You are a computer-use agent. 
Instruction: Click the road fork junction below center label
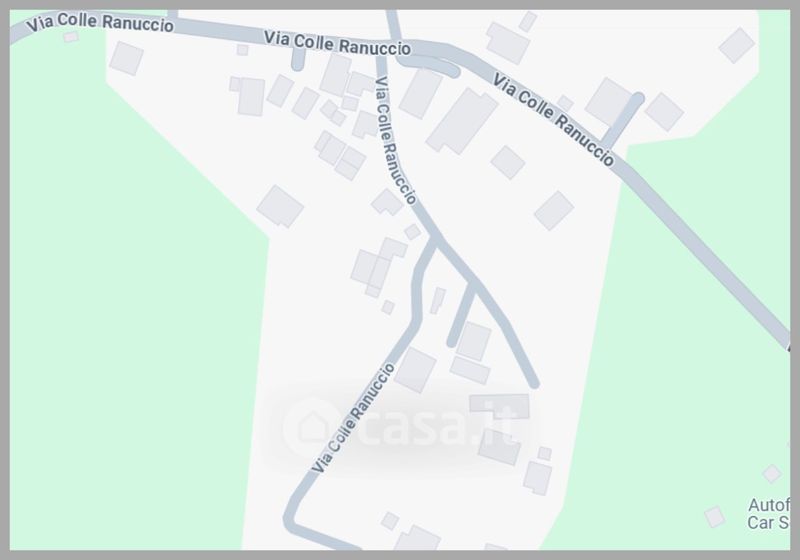[x=435, y=239]
